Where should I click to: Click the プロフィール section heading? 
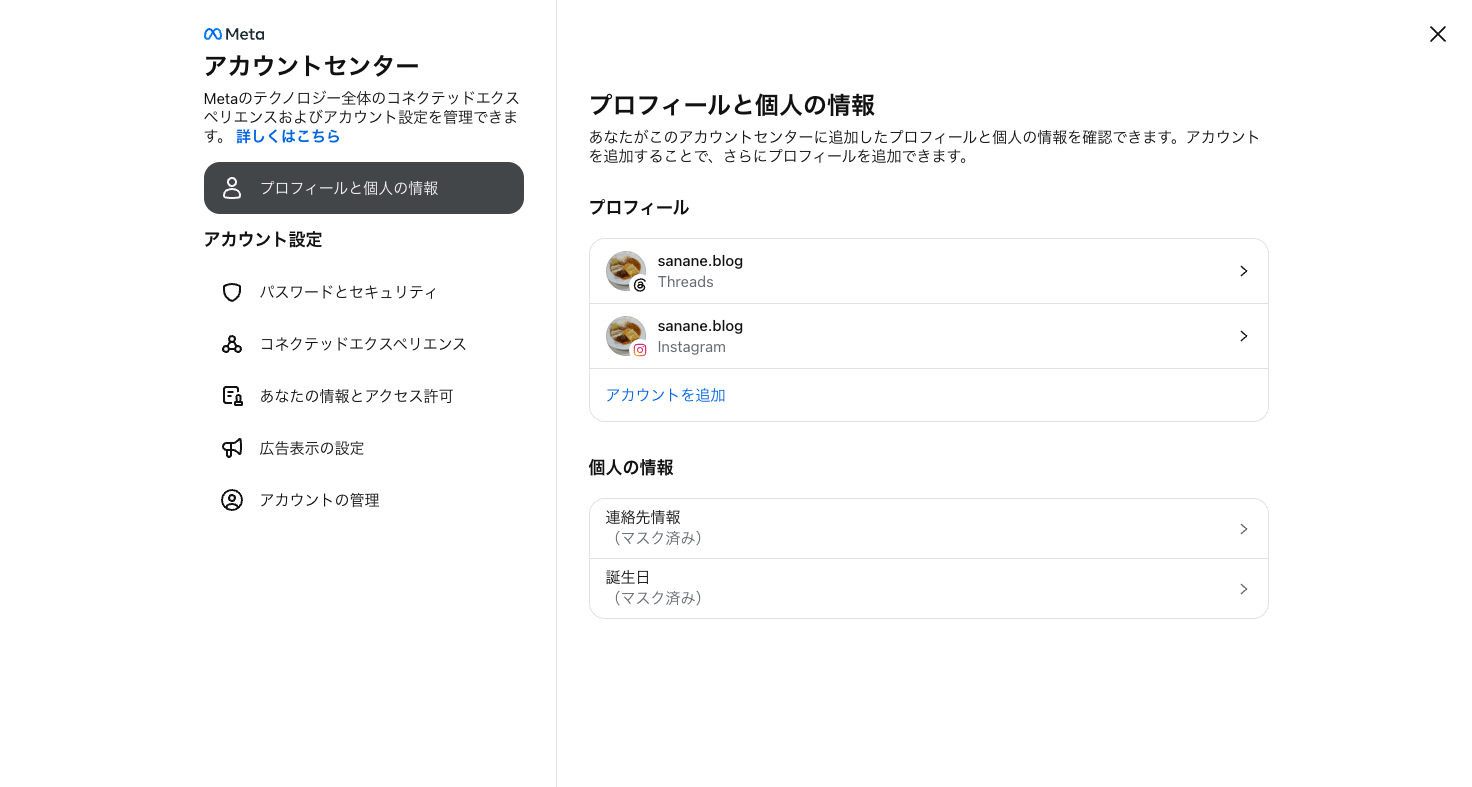click(x=639, y=208)
